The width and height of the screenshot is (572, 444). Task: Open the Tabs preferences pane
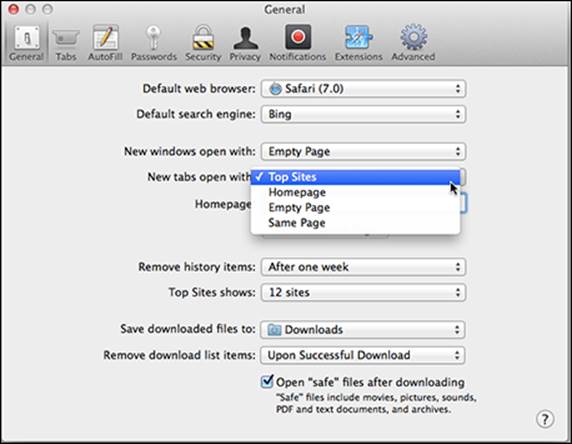[x=66, y=43]
